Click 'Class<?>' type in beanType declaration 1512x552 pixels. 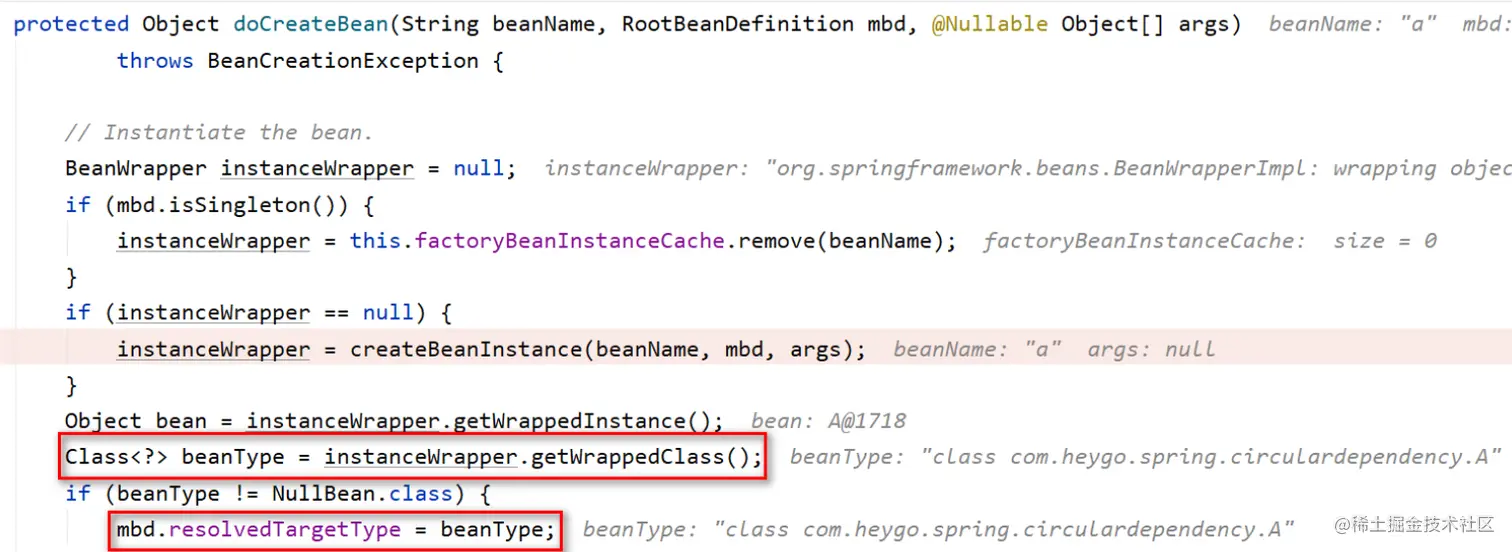pyautogui.click(x=116, y=457)
